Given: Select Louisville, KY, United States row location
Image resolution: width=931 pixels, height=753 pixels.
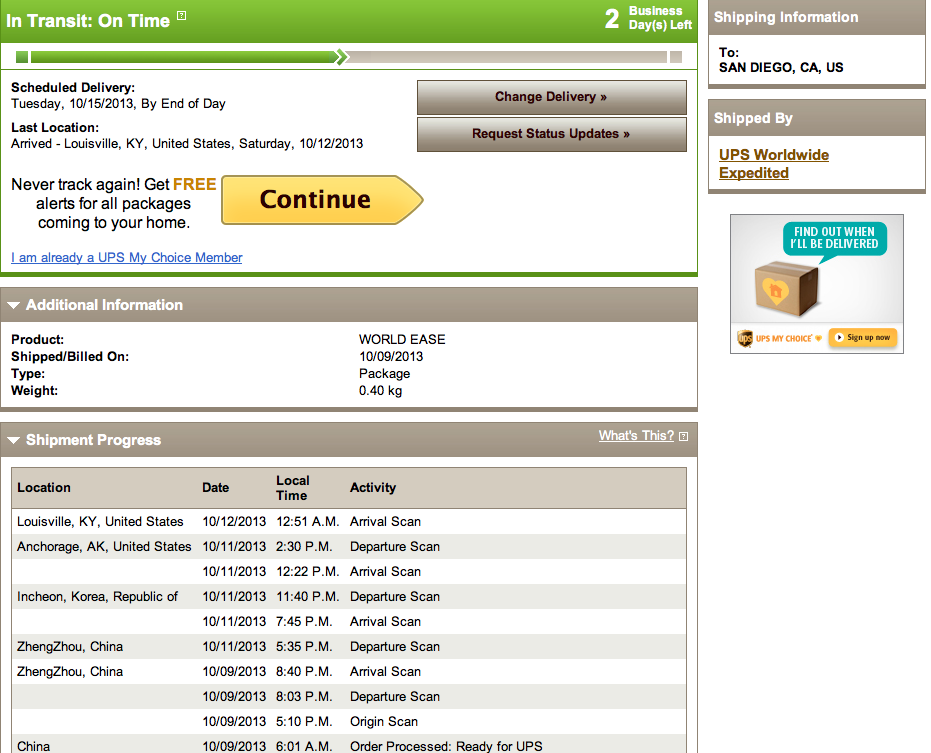Looking at the screenshot, I should pos(100,521).
